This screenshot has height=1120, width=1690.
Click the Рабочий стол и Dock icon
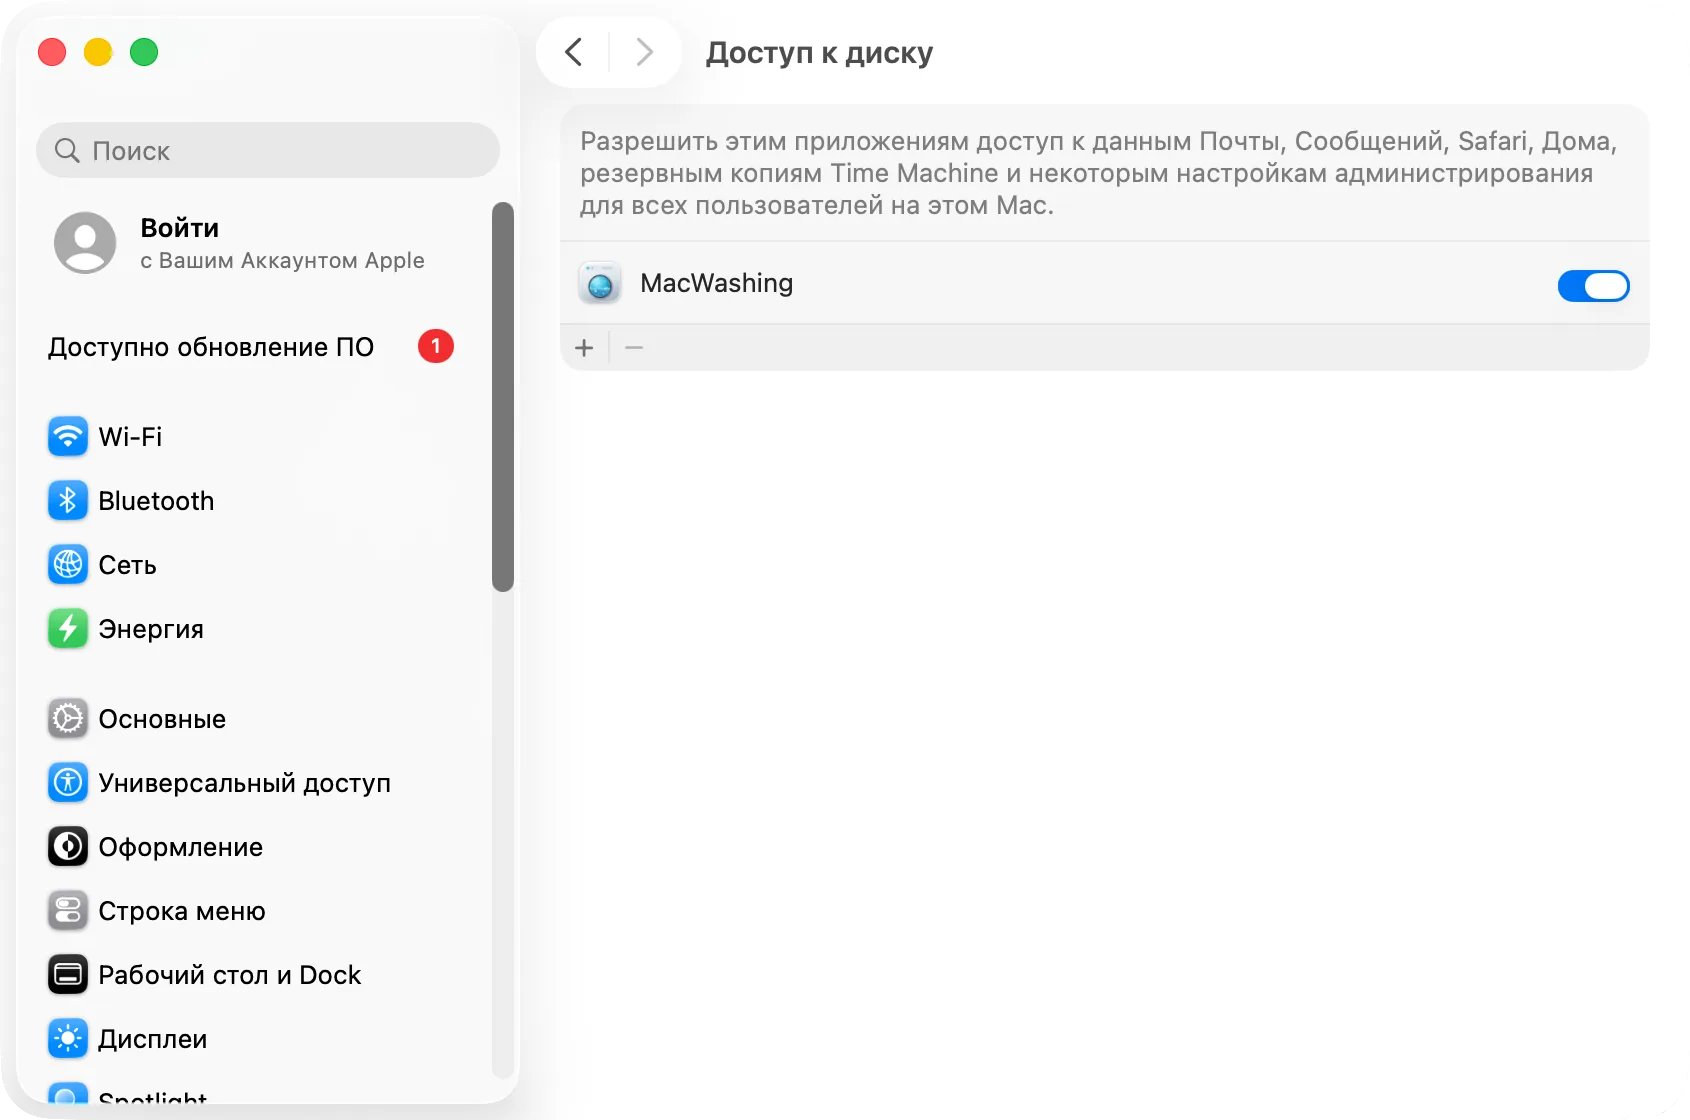[x=68, y=975]
